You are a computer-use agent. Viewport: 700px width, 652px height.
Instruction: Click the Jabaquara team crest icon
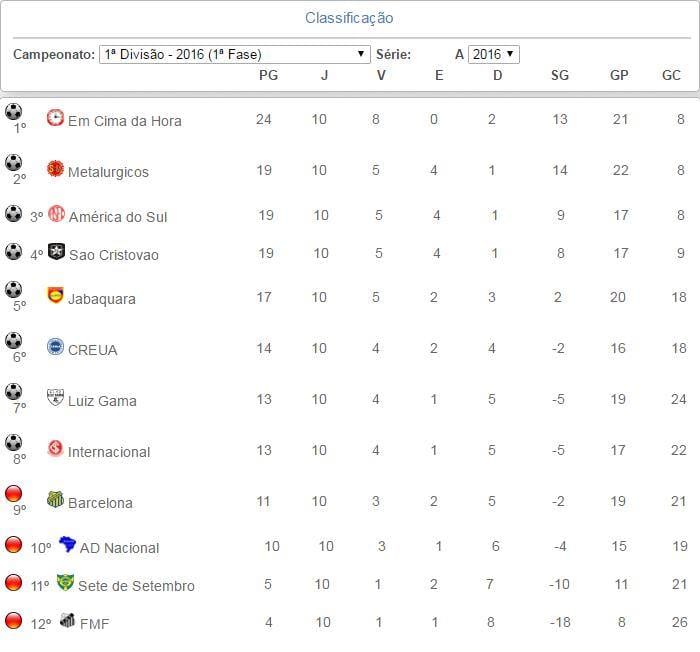click(55, 296)
